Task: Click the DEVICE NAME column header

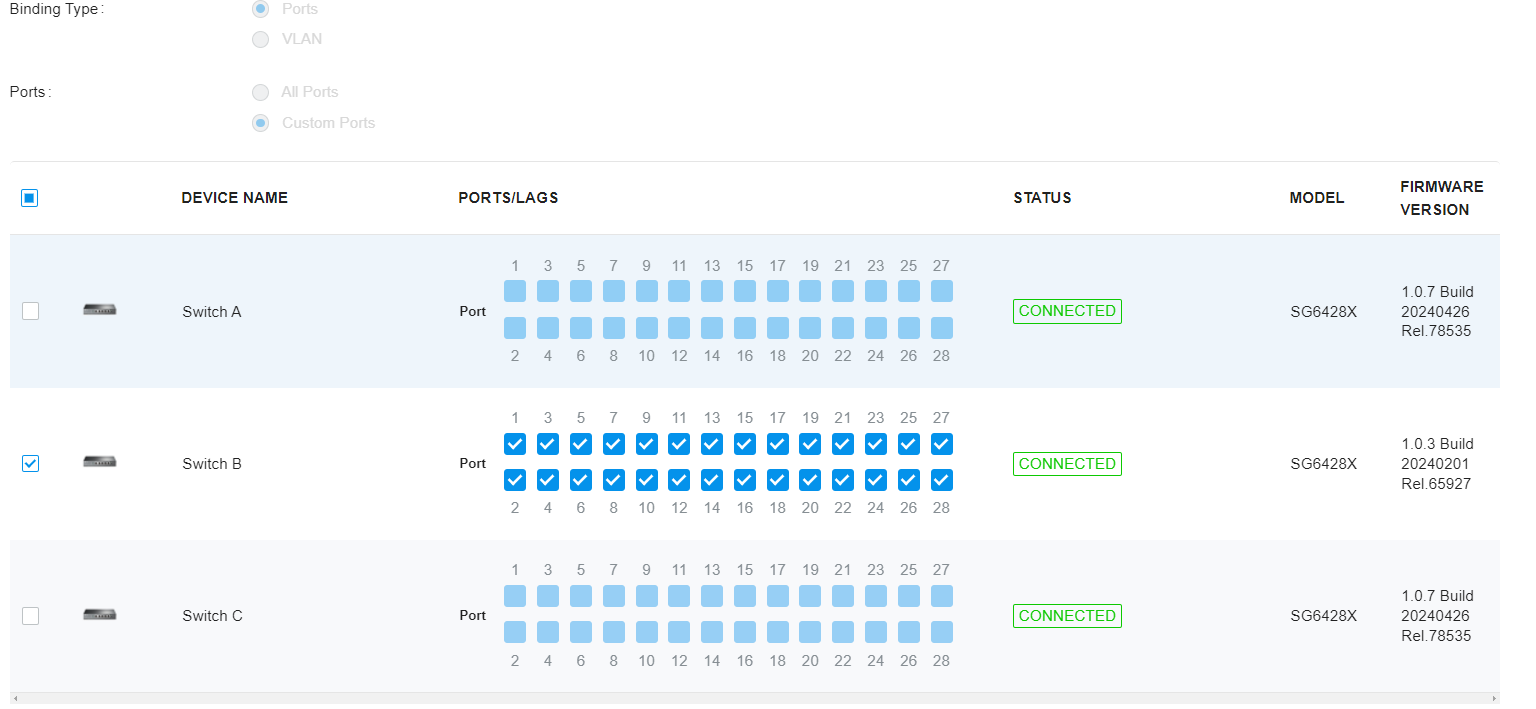Action: coord(235,198)
